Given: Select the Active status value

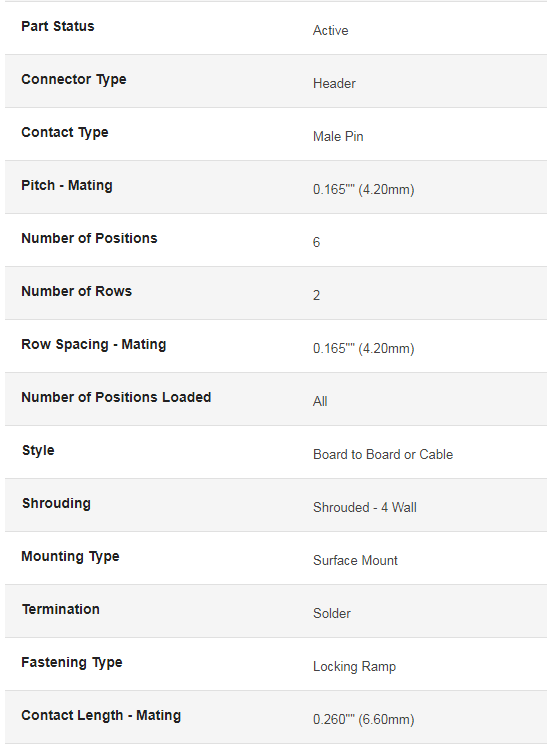Looking at the screenshot, I should click(330, 30).
